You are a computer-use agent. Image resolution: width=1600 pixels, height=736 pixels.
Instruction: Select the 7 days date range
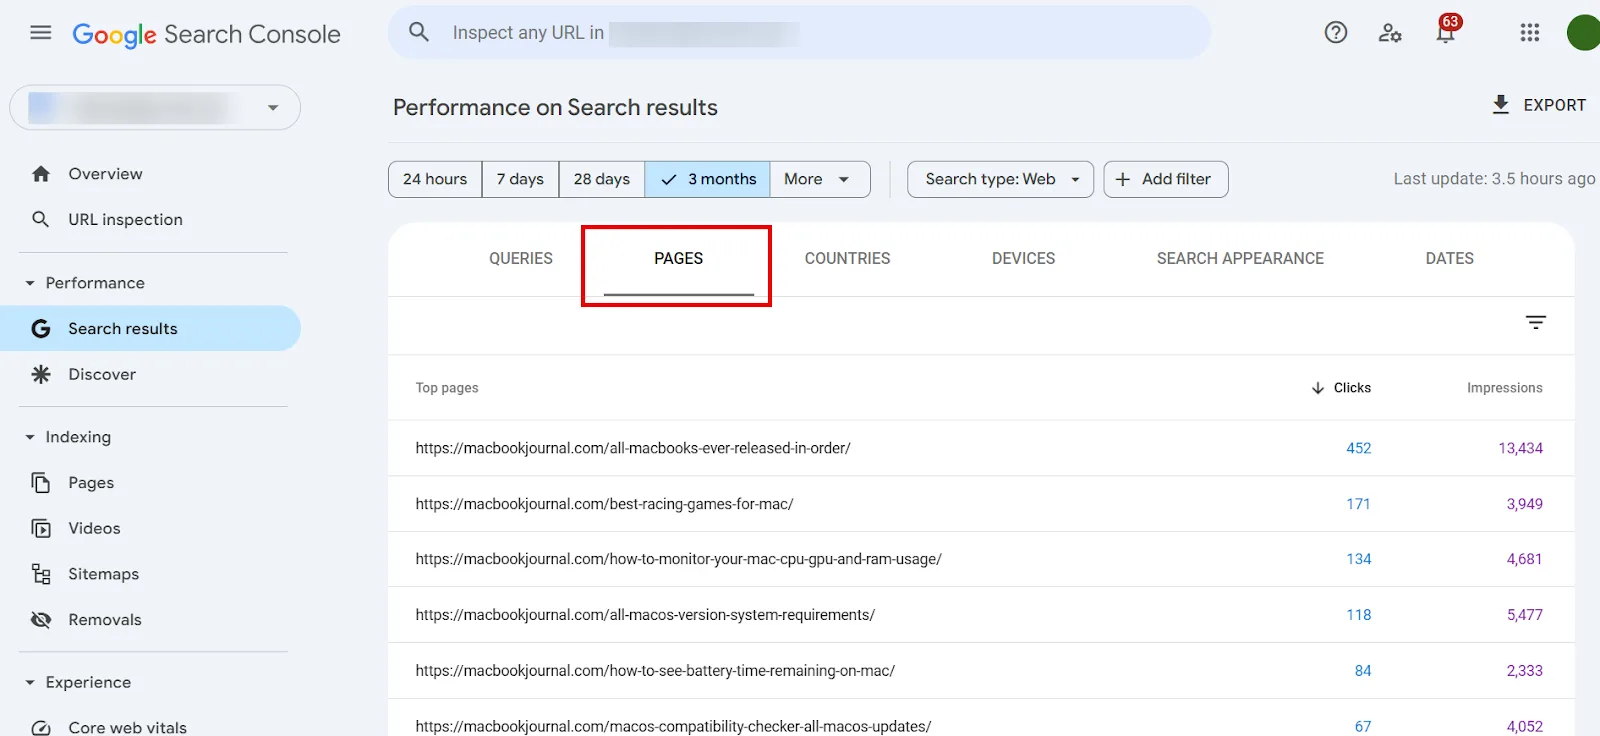tap(520, 179)
